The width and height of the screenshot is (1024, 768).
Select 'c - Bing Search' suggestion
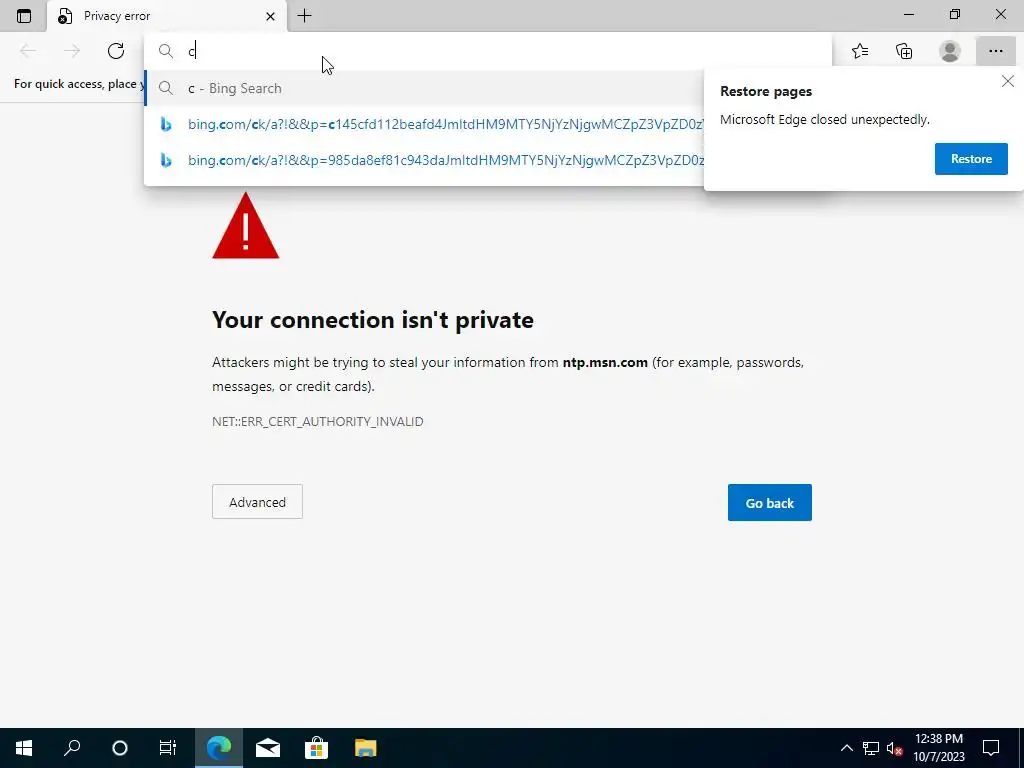(424, 88)
